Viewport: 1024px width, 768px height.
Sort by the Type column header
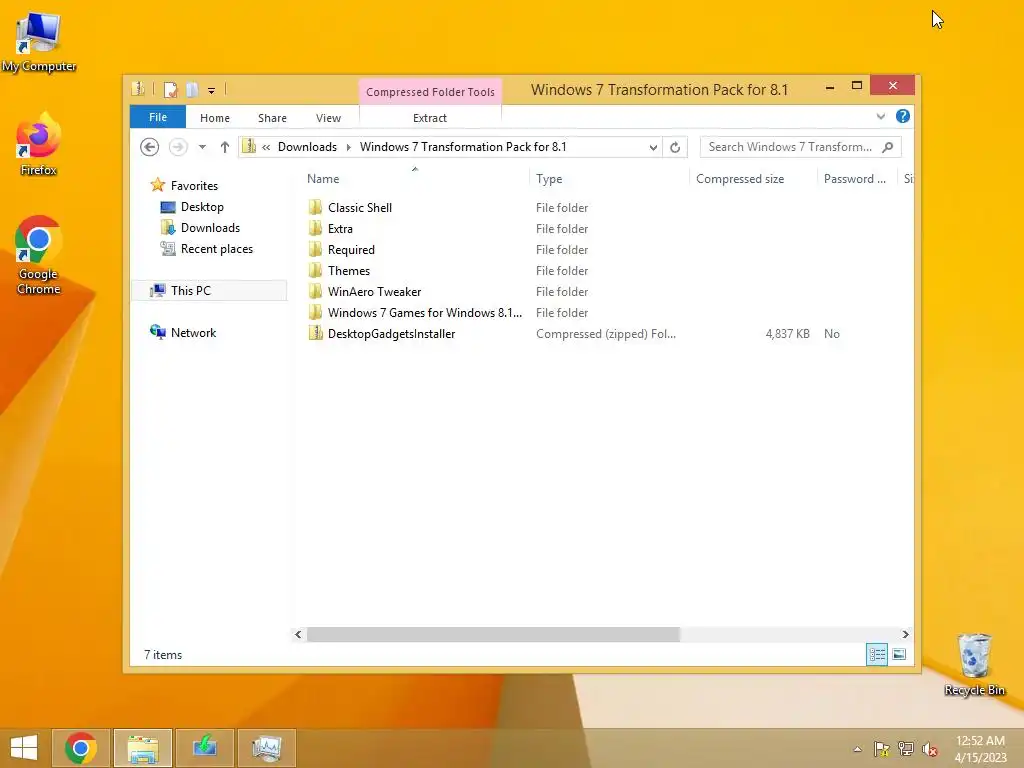[x=549, y=179]
